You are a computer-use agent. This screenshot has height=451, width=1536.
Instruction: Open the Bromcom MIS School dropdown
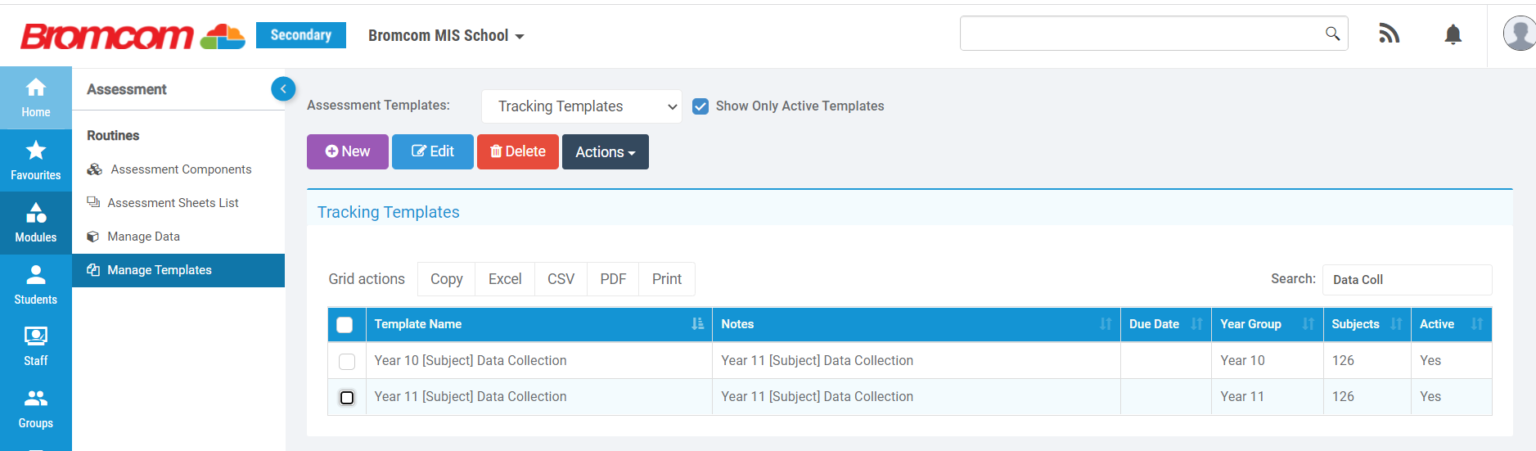446,36
